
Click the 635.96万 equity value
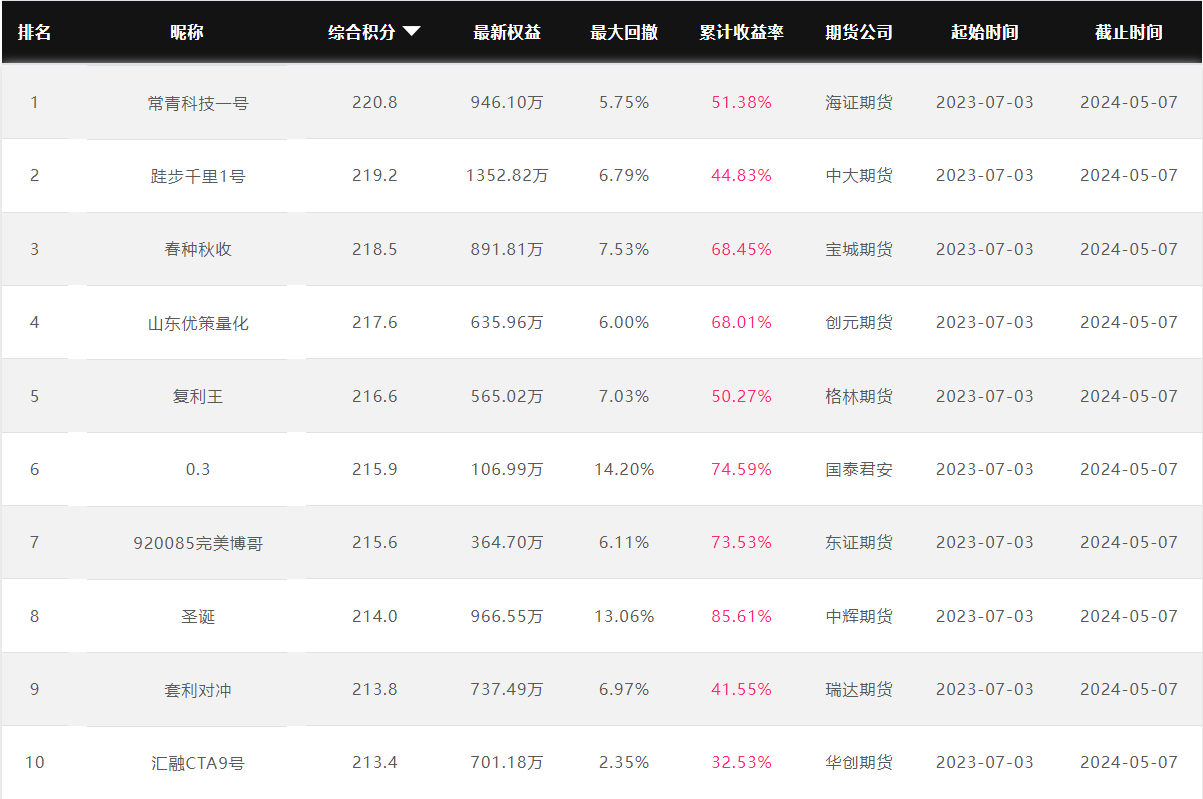coord(507,322)
